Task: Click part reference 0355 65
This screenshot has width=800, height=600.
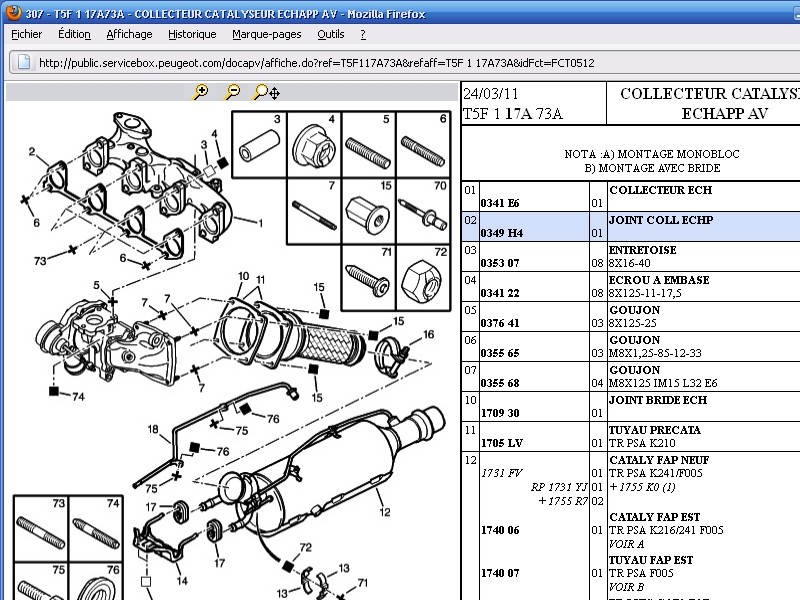Action: tap(500, 353)
